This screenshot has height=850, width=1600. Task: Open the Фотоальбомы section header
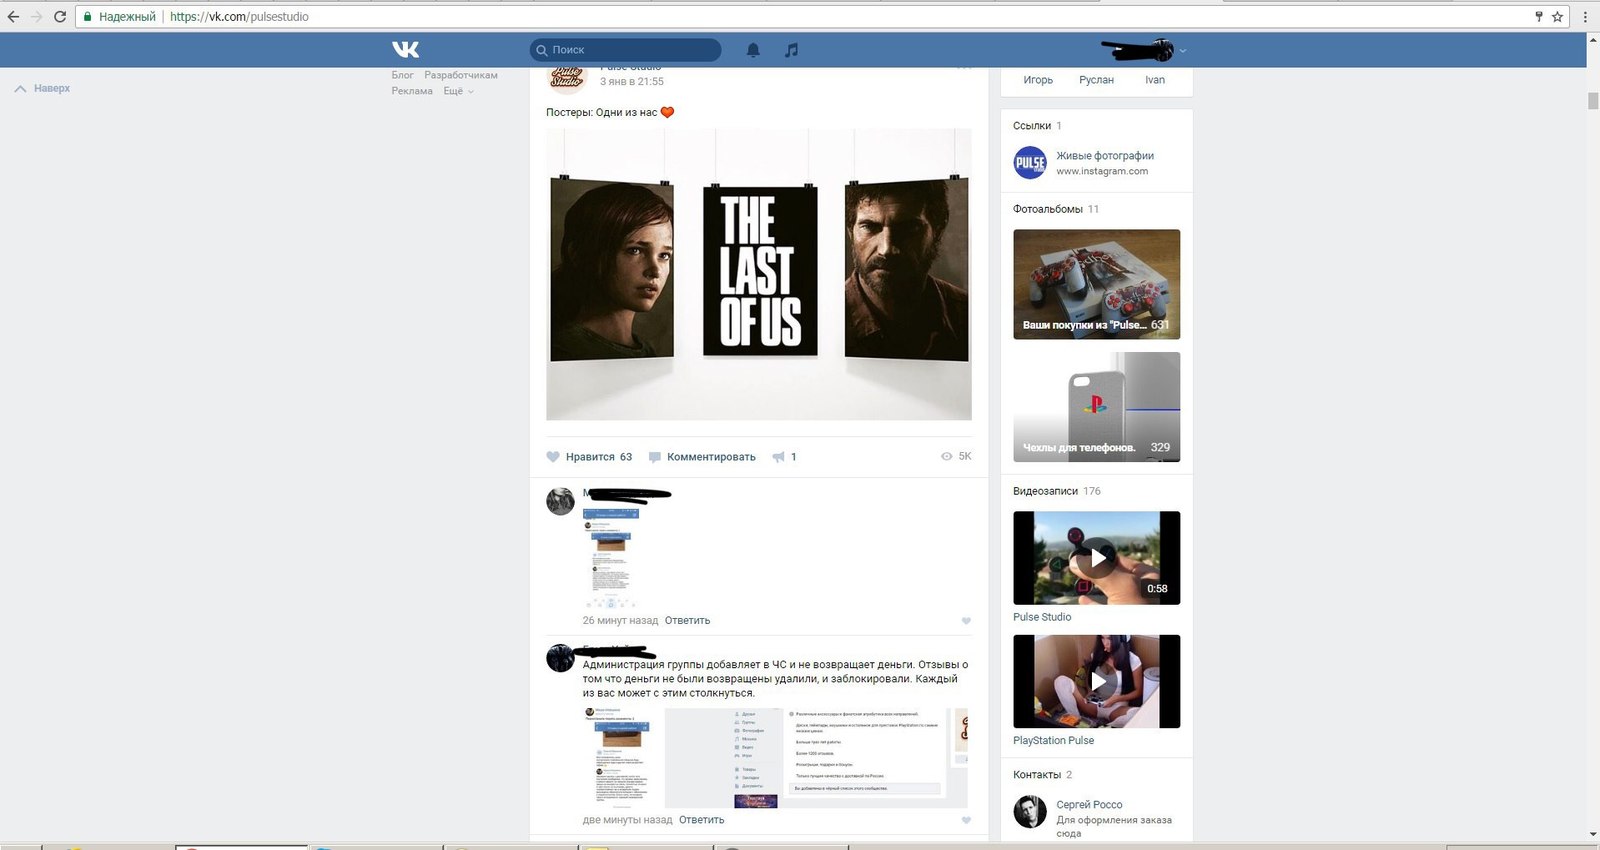tap(1048, 209)
